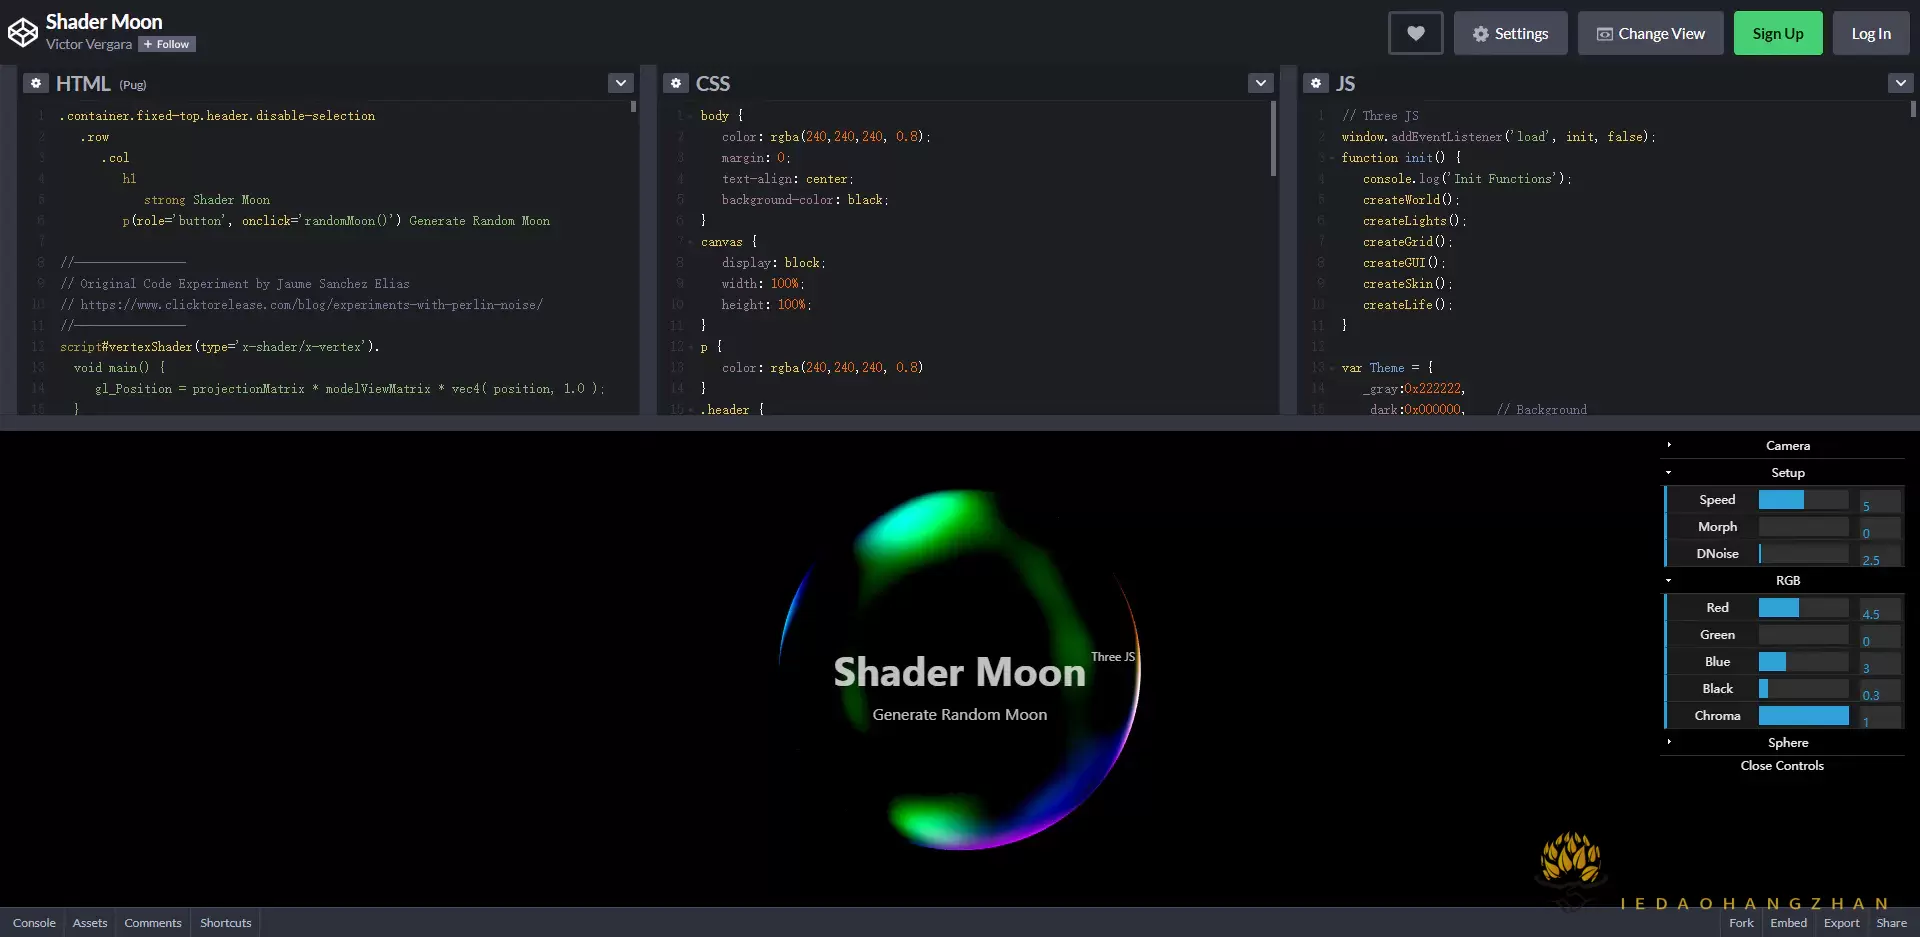This screenshot has height=937, width=1920.
Task: Click the CodePen logo
Action: [x=22, y=30]
